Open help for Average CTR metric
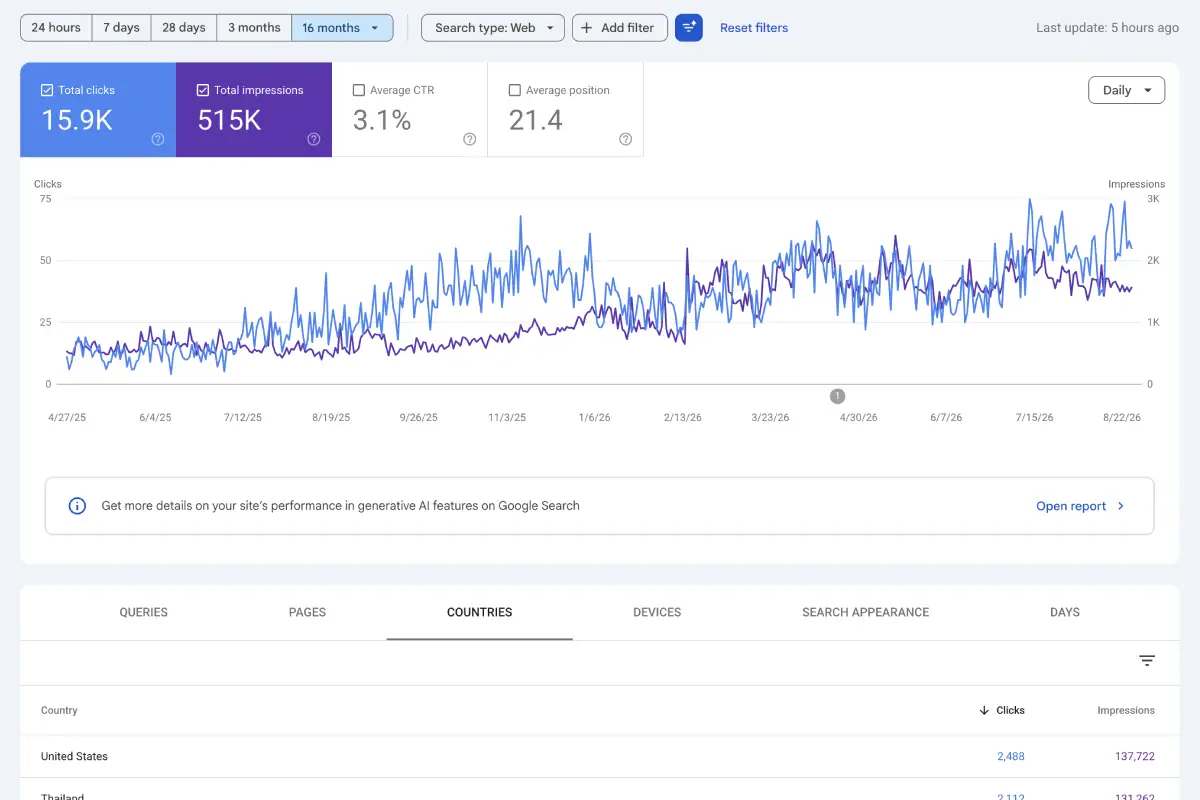Screen dimensions: 1200x800 tap(470, 139)
